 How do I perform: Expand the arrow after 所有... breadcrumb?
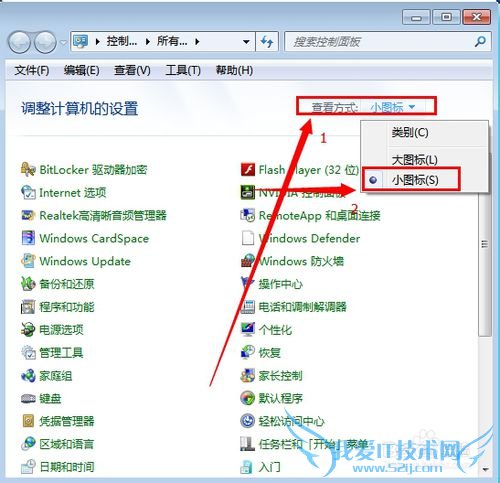coord(197,42)
